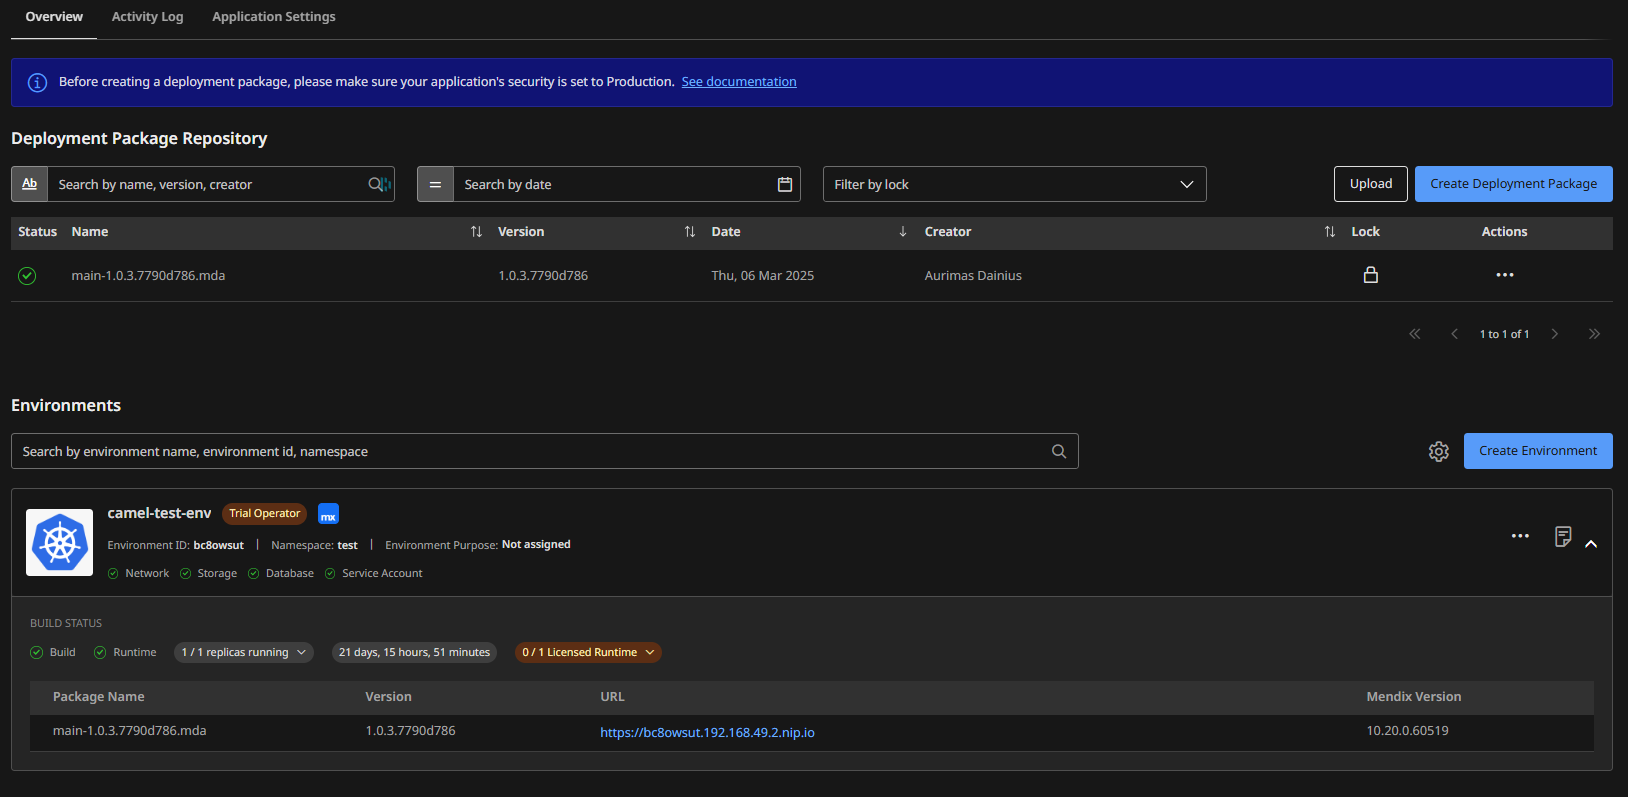Click the Upload button
This screenshot has height=797, width=1628.
click(x=1370, y=184)
